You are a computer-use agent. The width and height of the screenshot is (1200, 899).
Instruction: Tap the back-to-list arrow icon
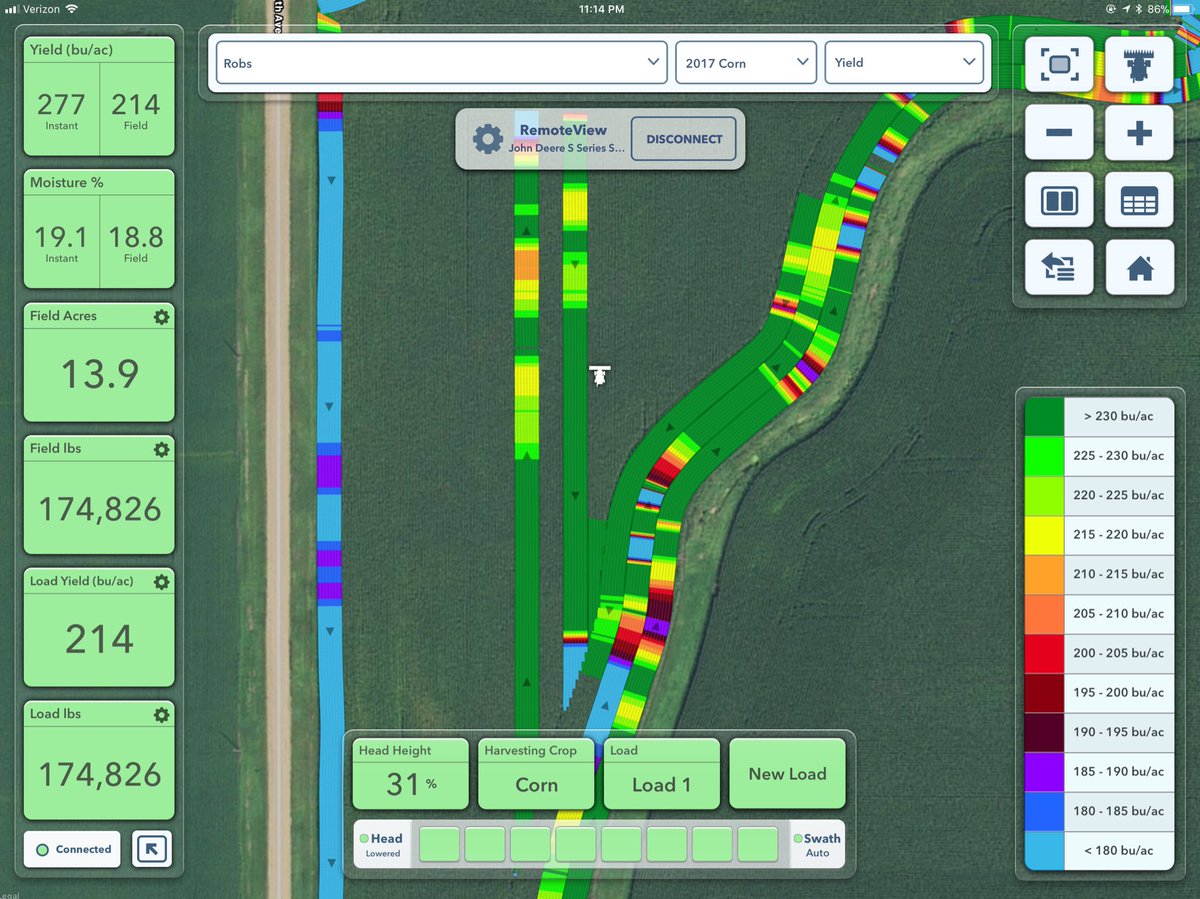pyautogui.click(x=1059, y=268)
